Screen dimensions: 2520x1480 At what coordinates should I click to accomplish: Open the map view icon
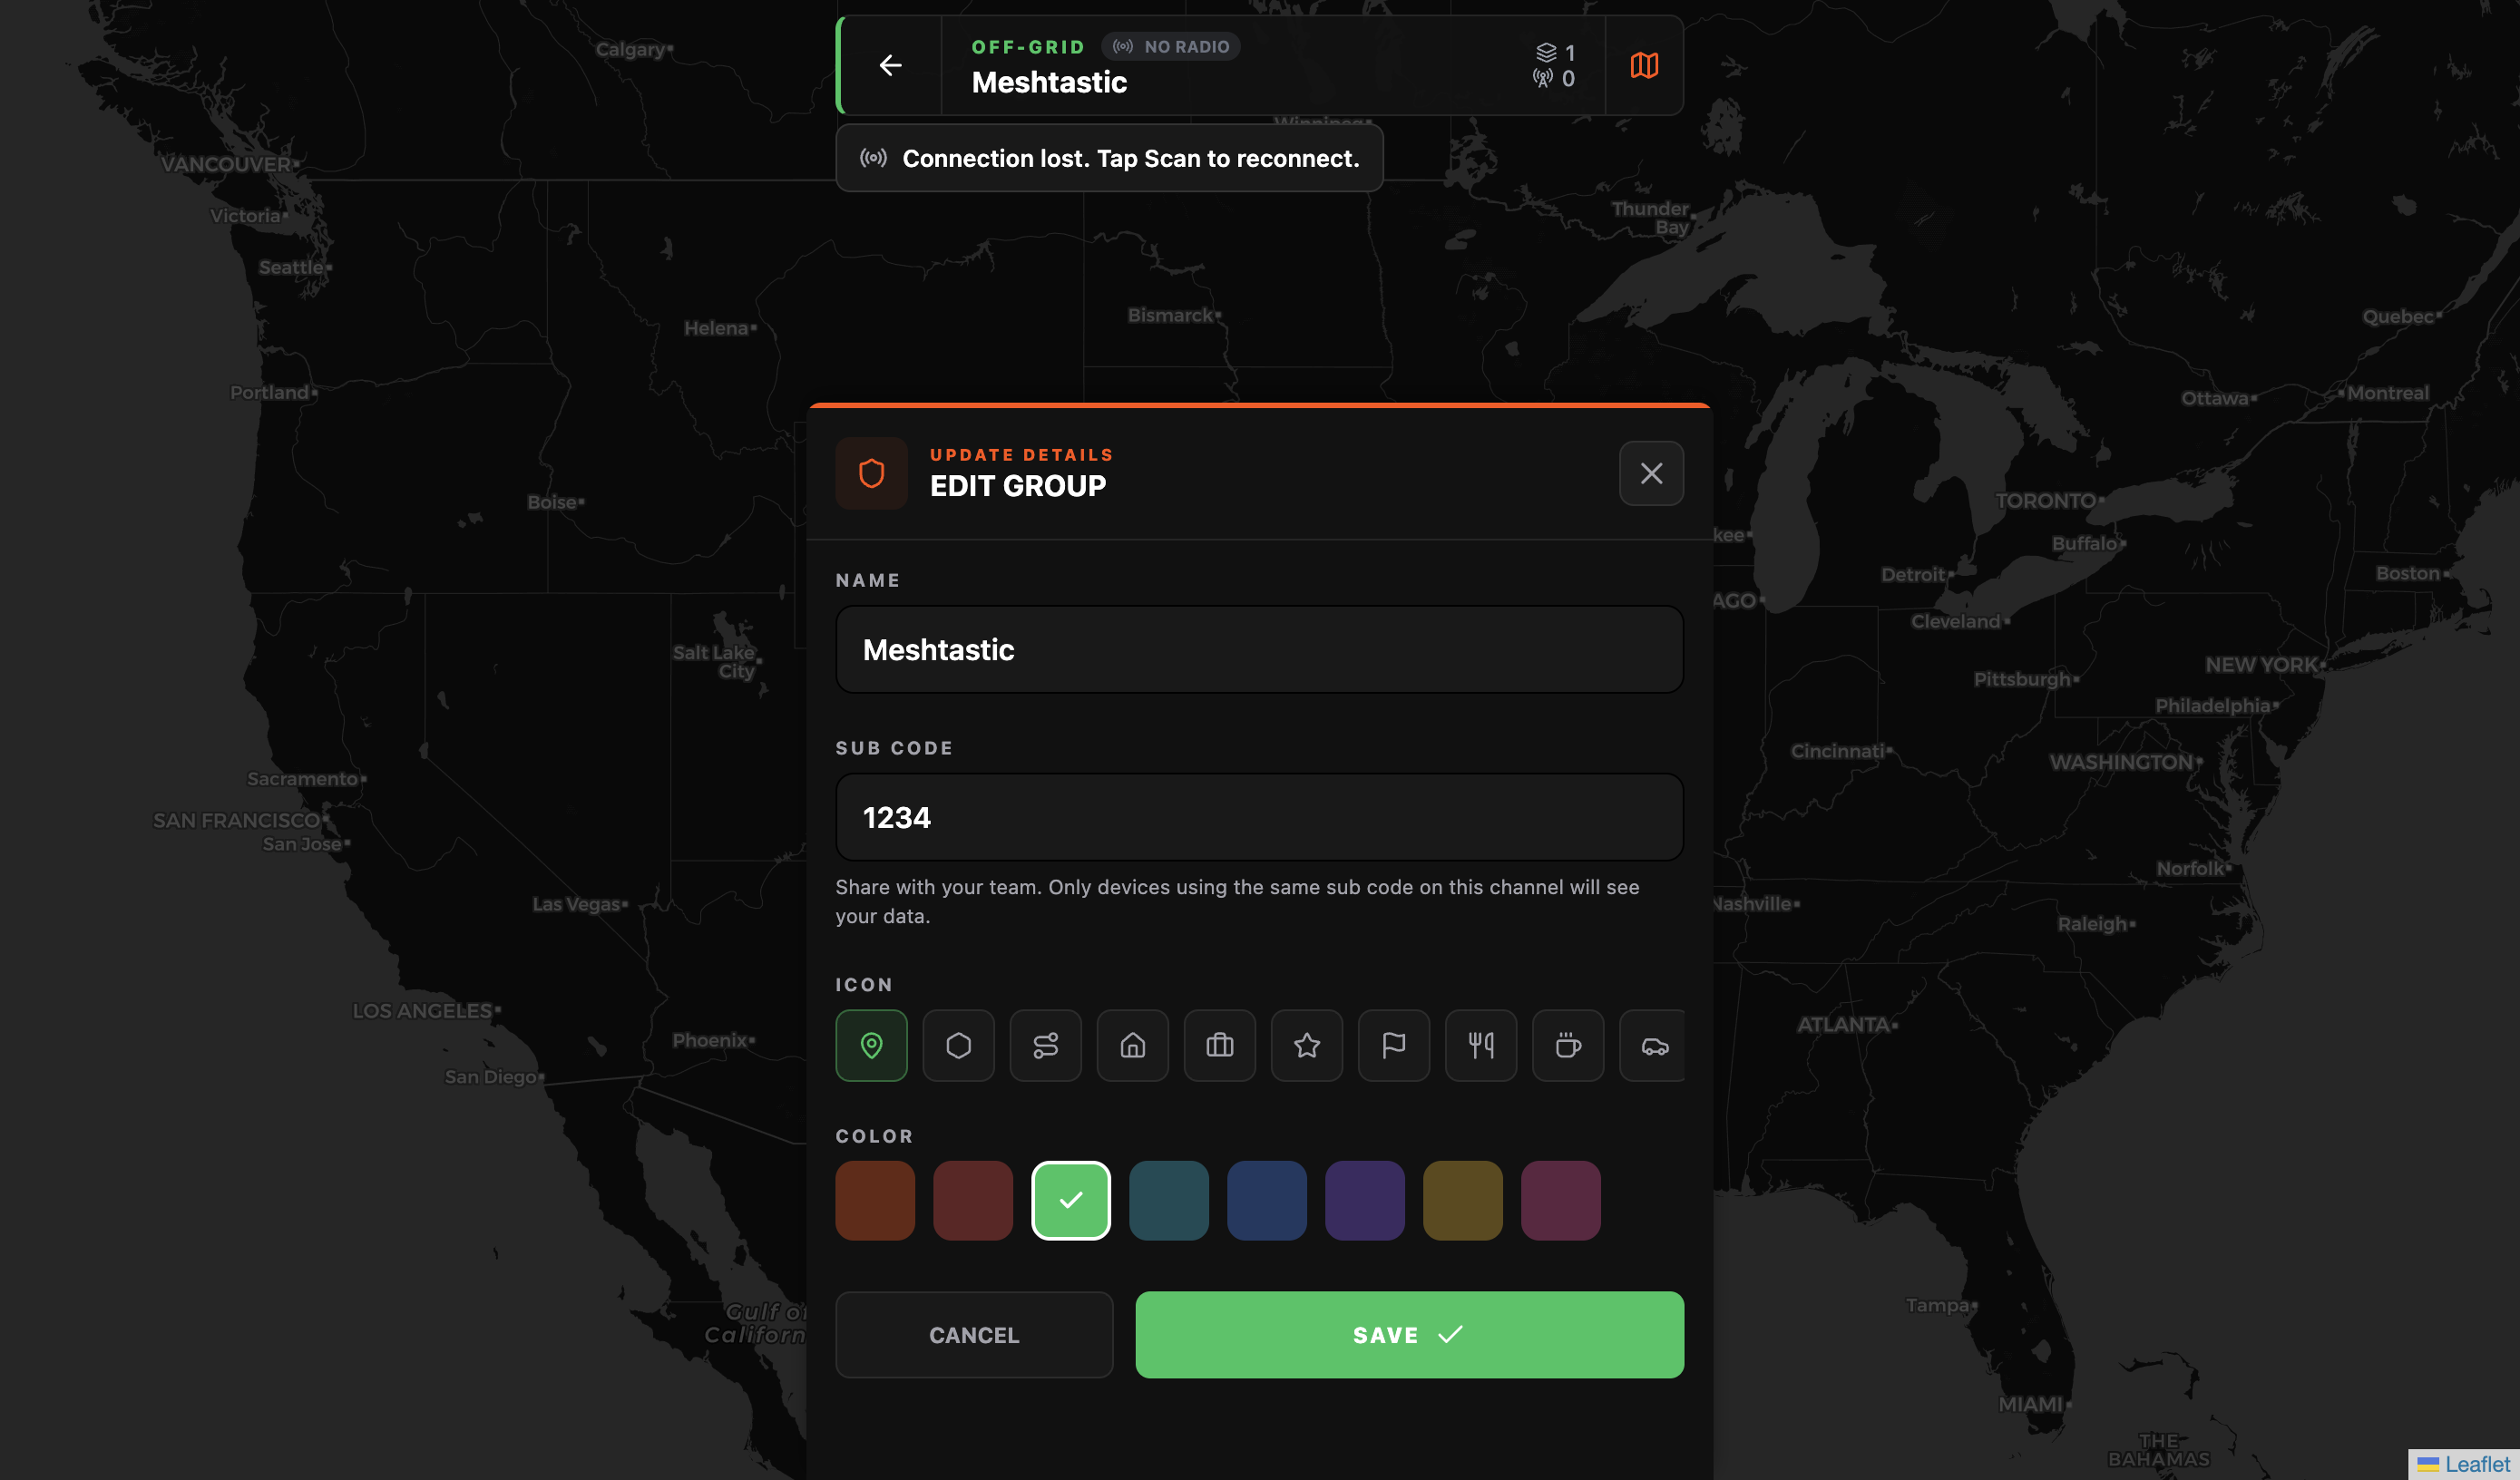coord(1644,66)
